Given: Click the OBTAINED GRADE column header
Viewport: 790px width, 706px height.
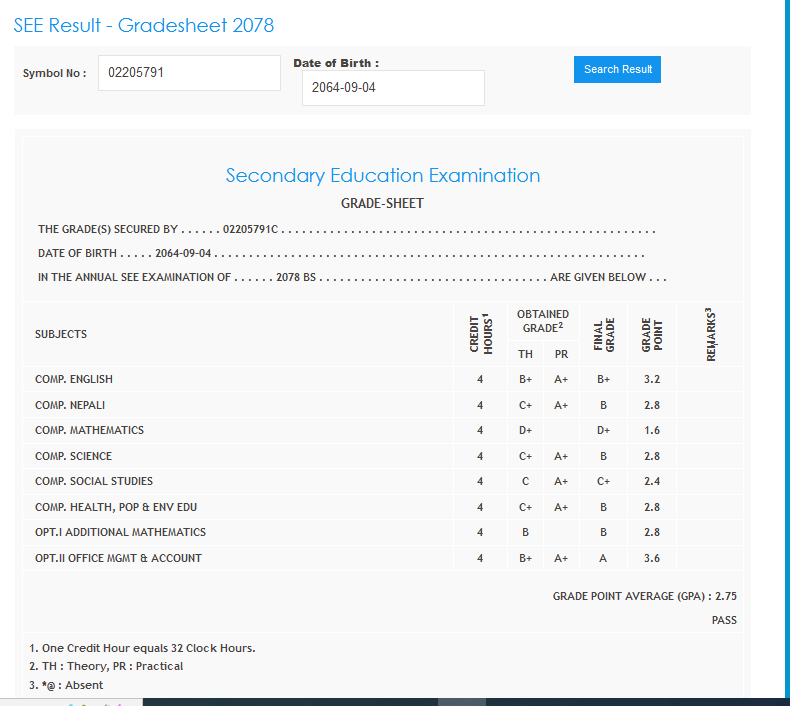Looking at the screenshot, I should click(x=543, y=320).
